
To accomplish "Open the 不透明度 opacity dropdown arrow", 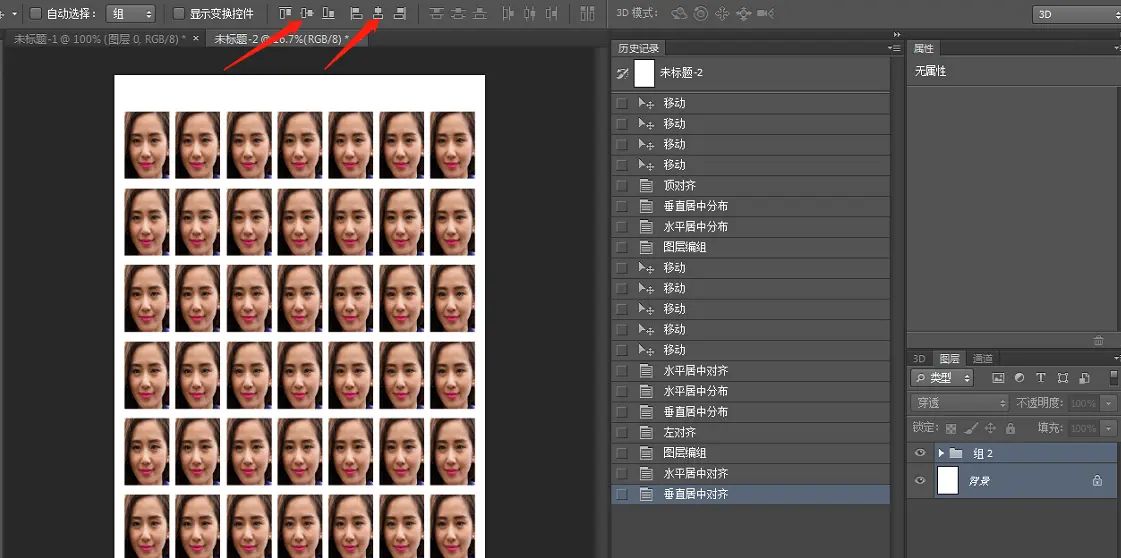I will [x=1109, y=403].
